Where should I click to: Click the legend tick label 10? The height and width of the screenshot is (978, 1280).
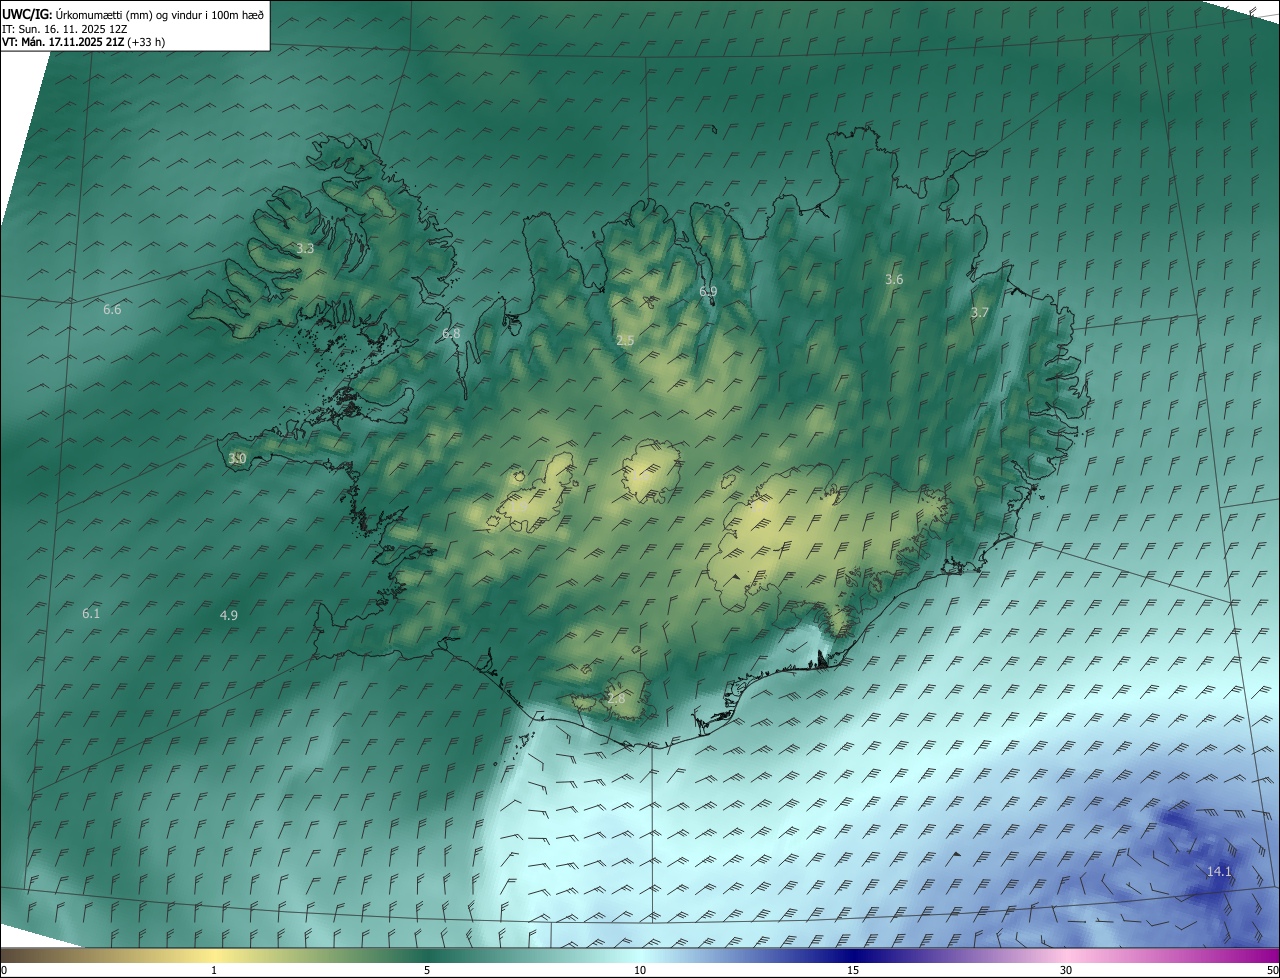point(640,971)
